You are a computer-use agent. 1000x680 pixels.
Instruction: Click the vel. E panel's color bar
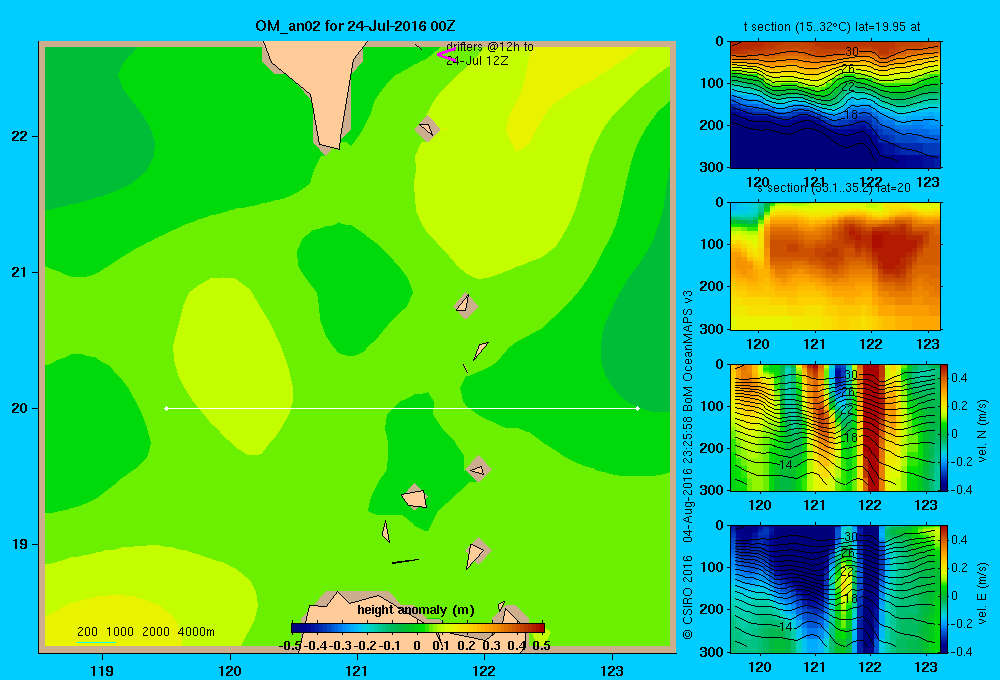pos(944,589)
